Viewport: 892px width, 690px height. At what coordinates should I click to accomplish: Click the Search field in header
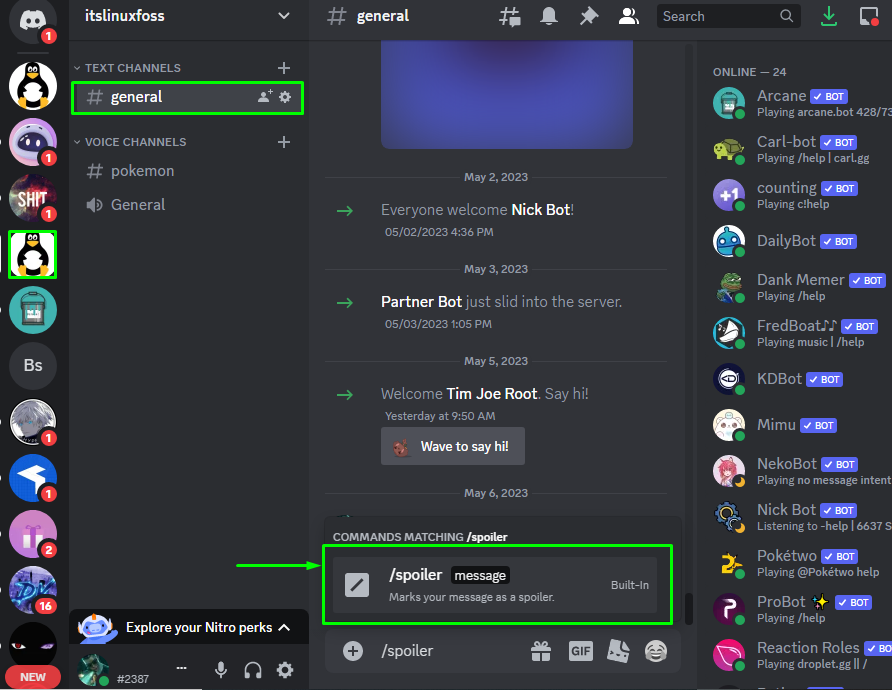point(729,16)
